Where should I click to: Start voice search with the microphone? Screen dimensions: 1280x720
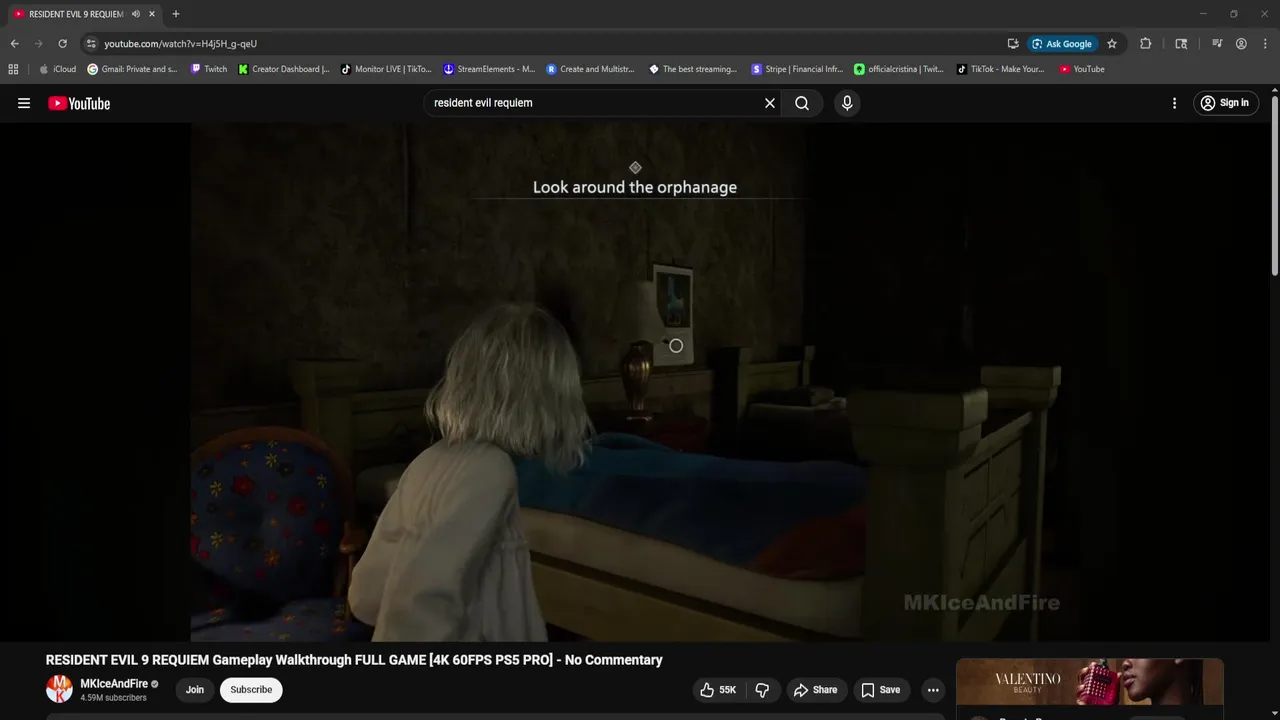coord(847,103)
